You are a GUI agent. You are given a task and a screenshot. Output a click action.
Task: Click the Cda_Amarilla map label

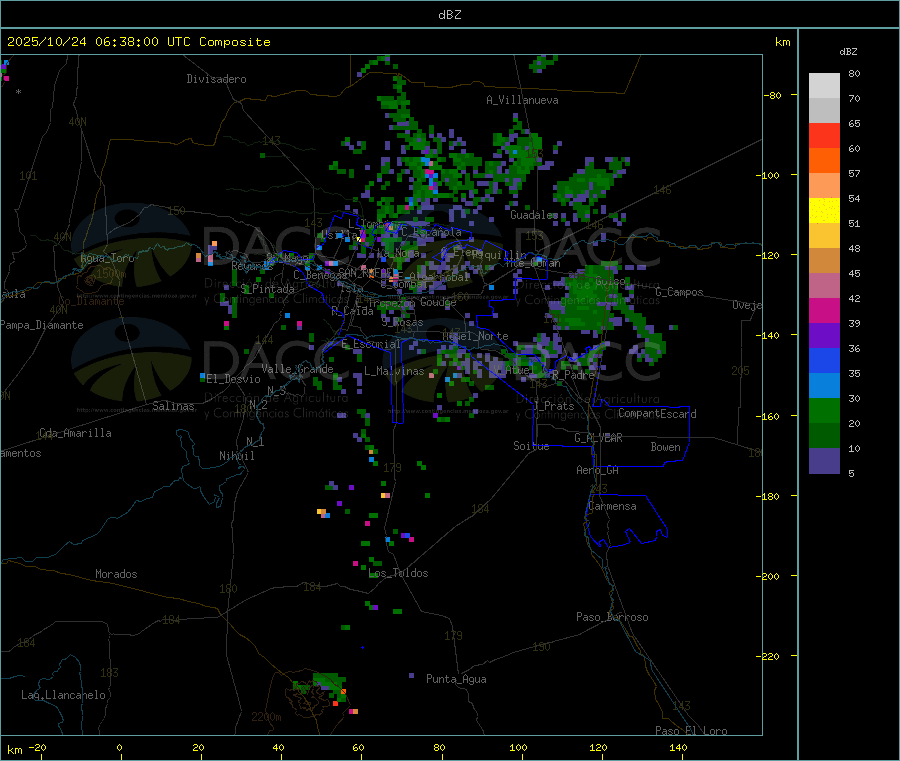coord(75,433)
